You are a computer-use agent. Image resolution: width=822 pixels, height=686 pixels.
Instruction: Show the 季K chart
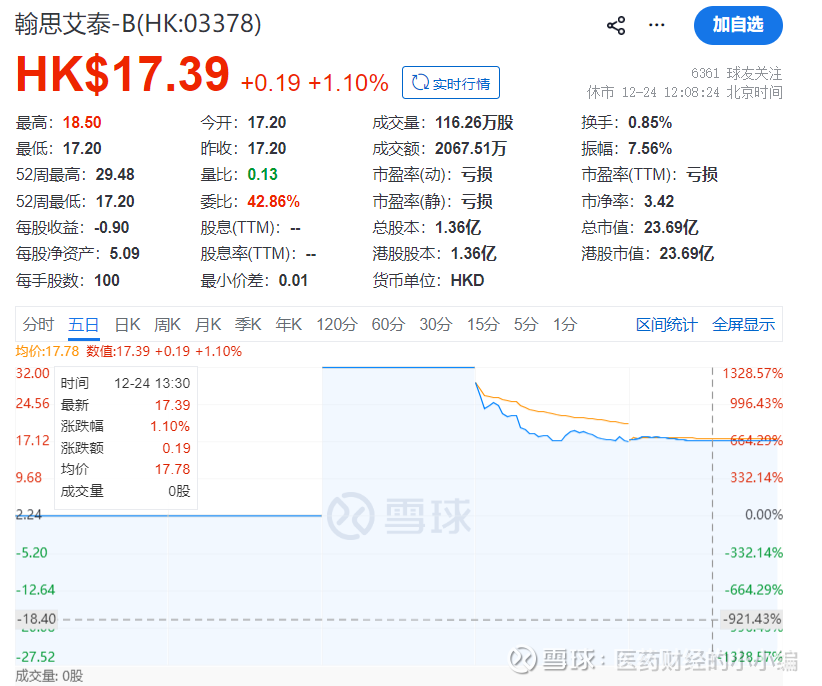(x=248, y=324)
